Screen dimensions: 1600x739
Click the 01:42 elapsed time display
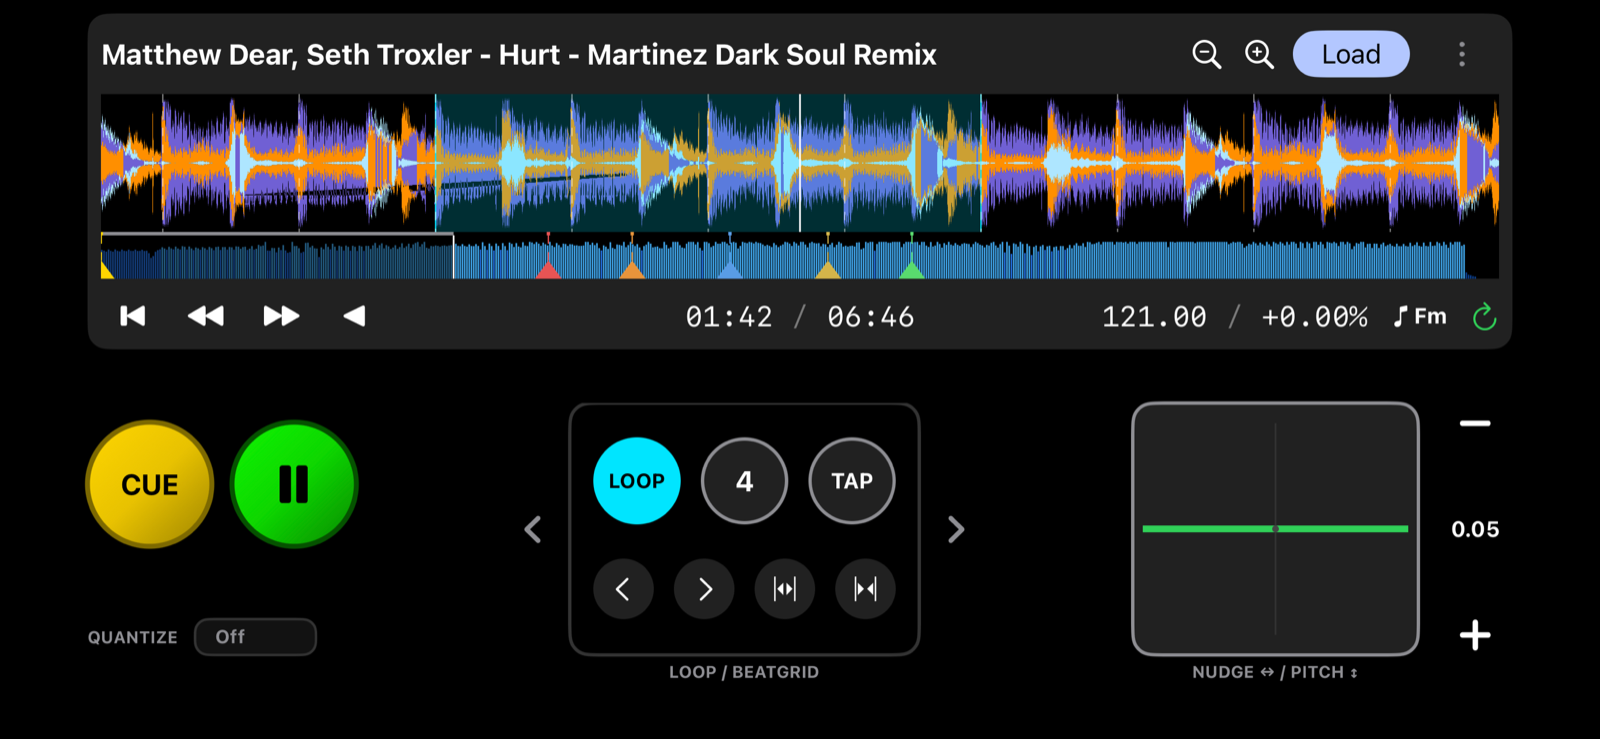click(x=729, y=317)
